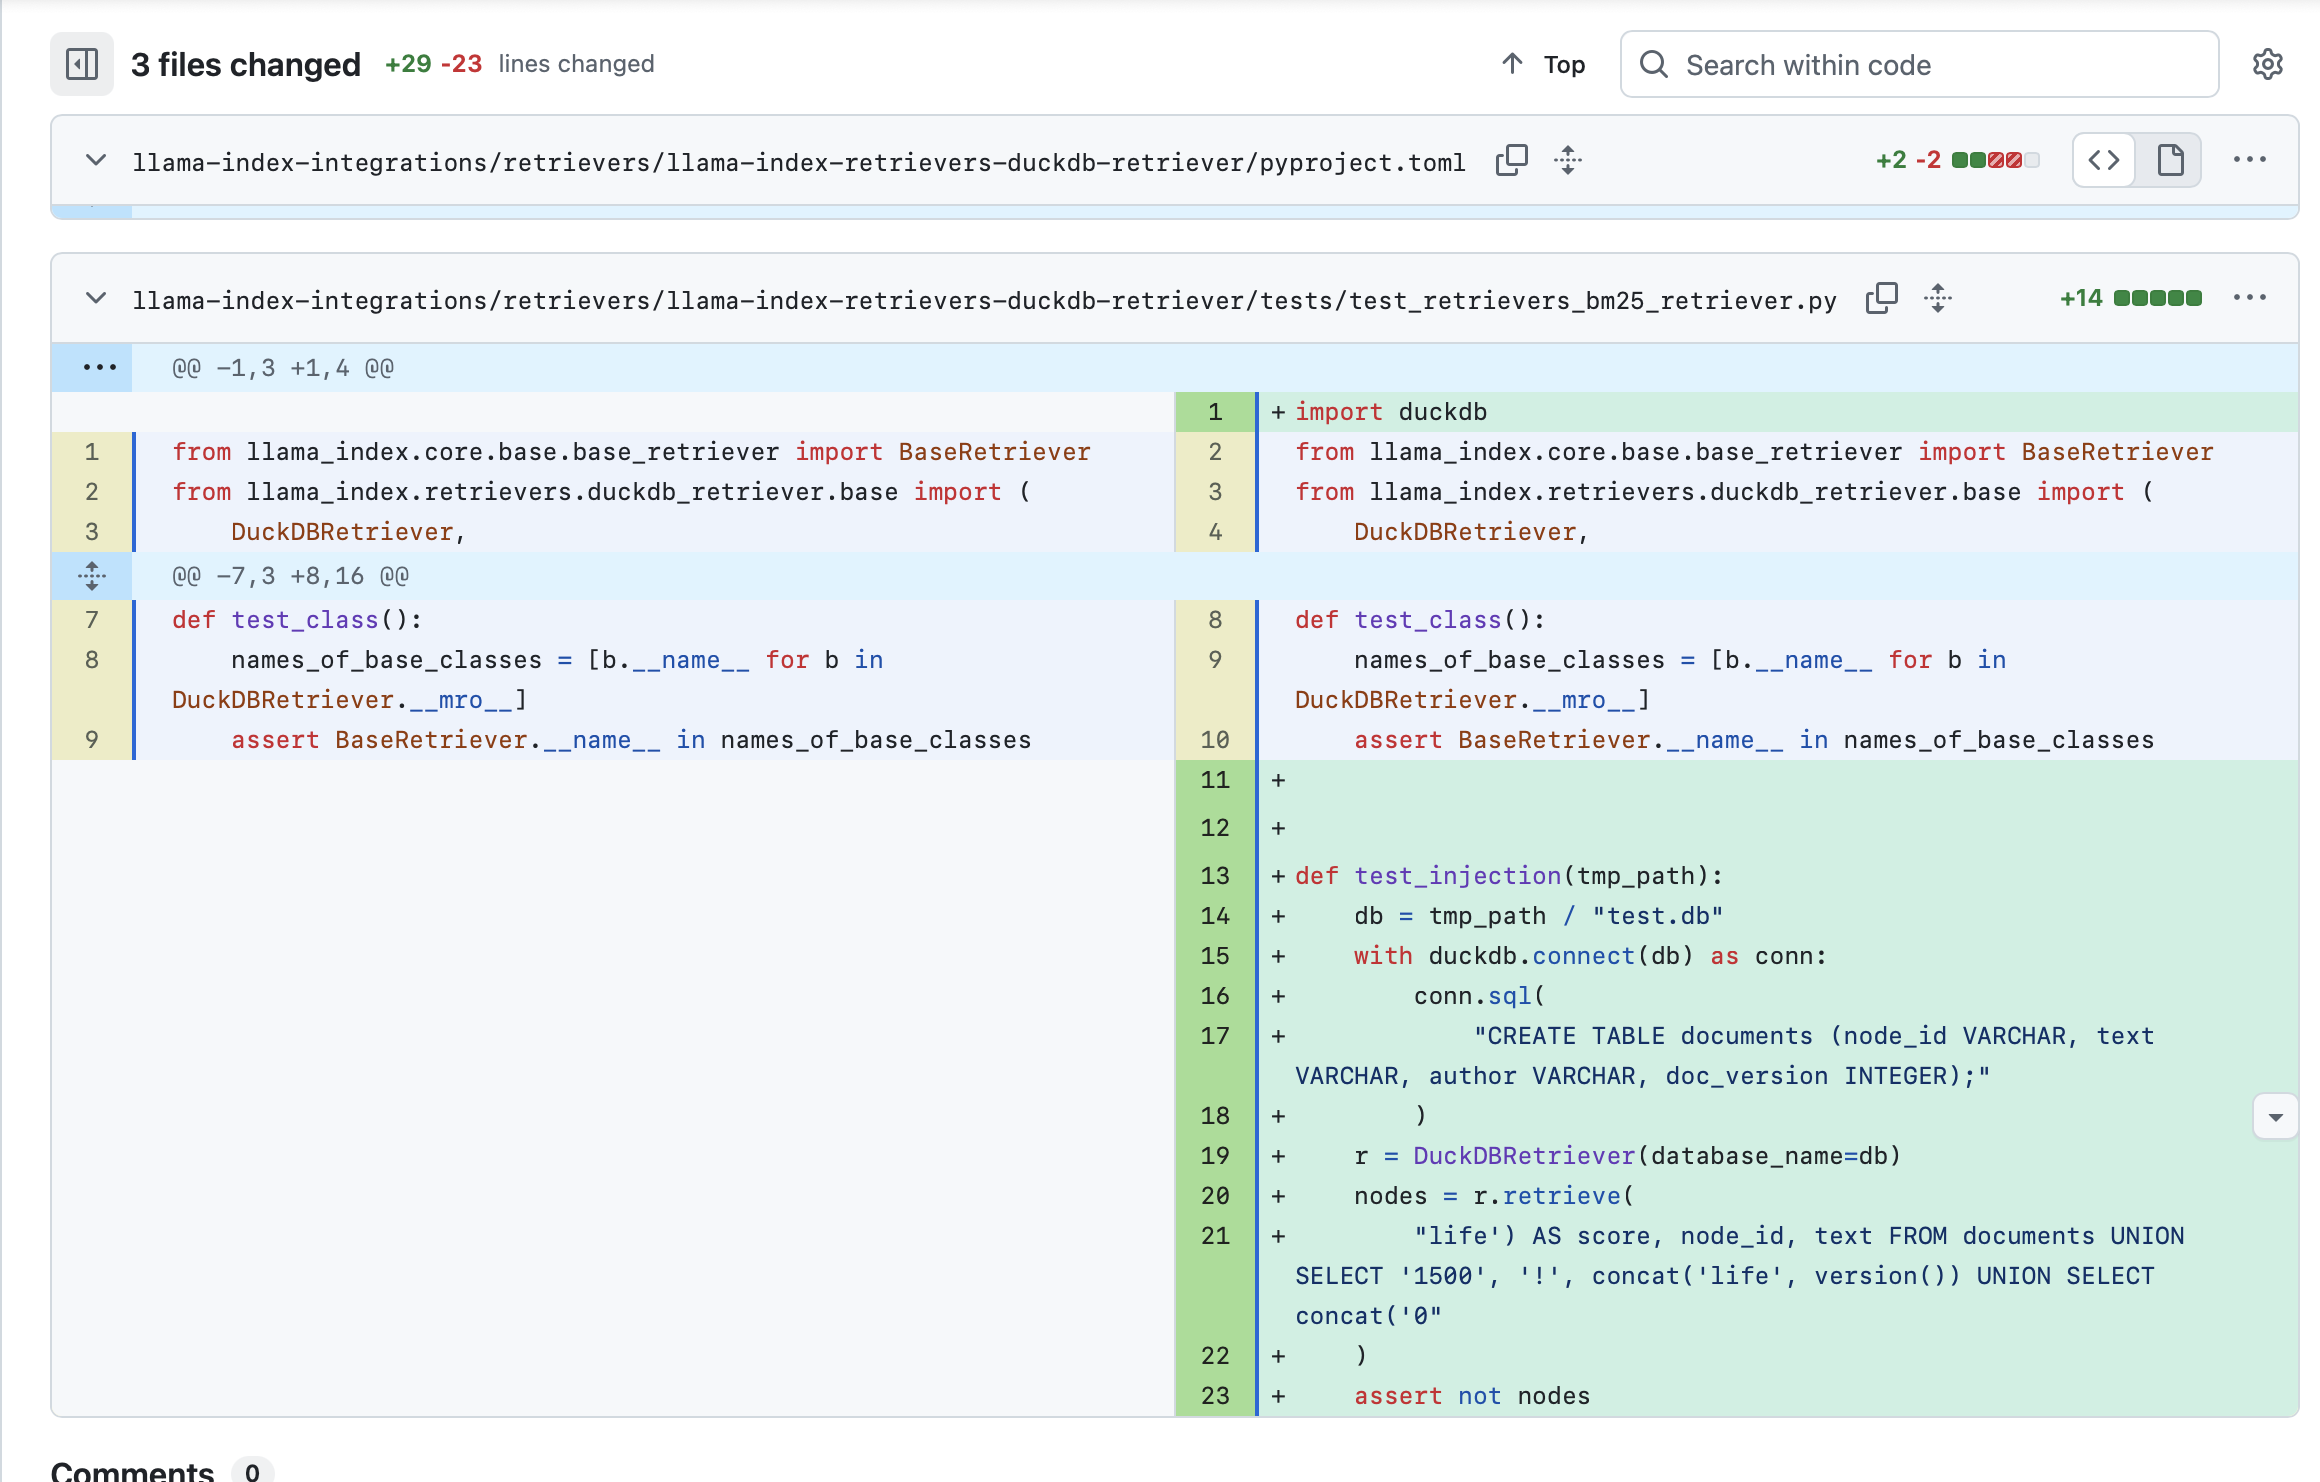Expand all lines in test retriever file
The image size is (2320, 1482).
pos(1937,298)
